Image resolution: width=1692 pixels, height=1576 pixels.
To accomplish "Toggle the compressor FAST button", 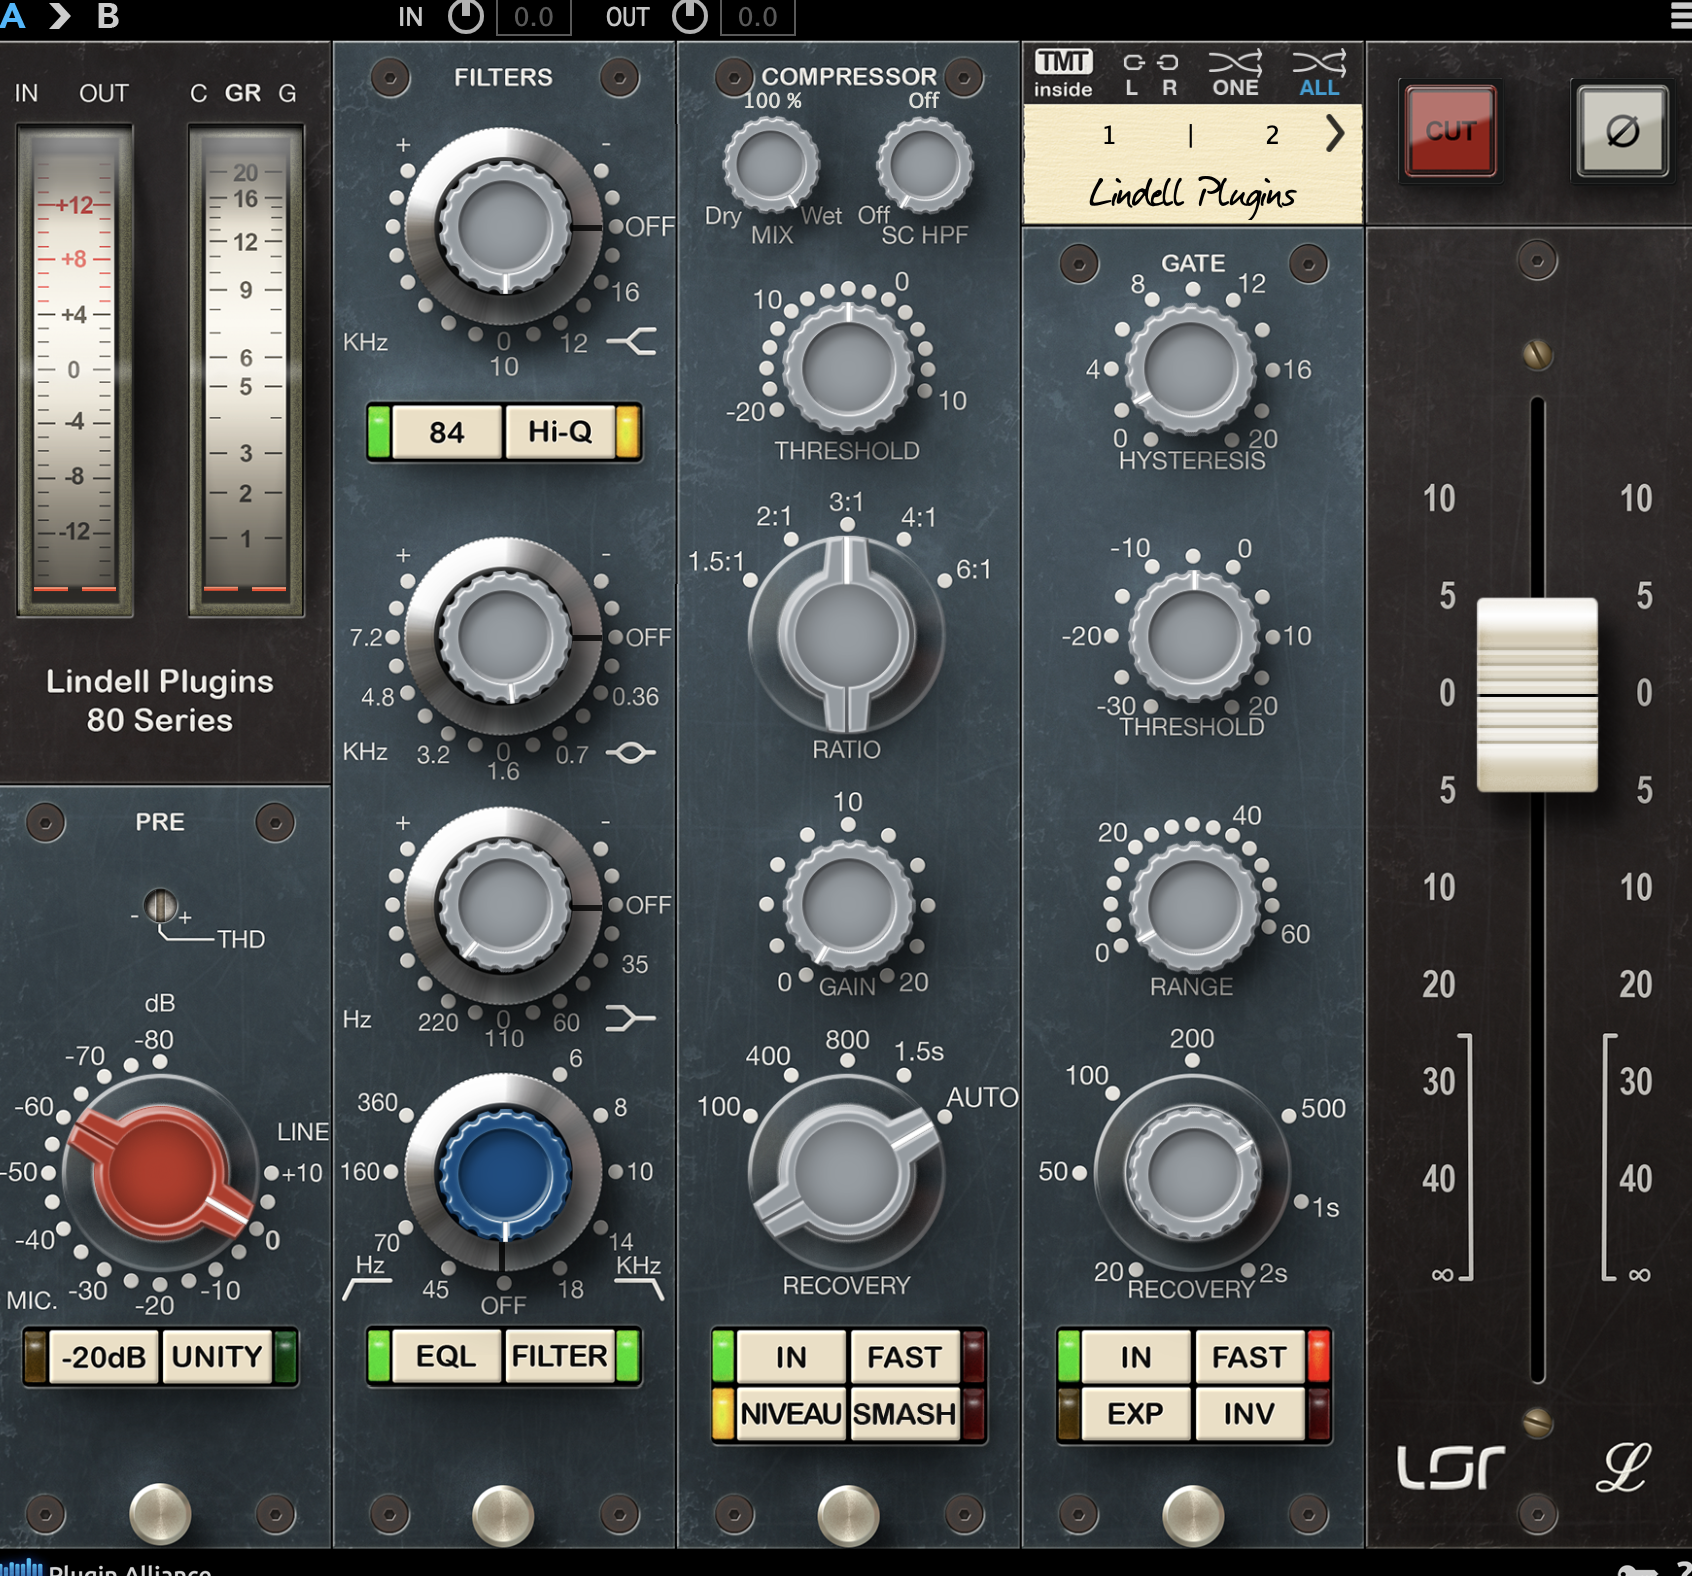I will coord(904,1357).
